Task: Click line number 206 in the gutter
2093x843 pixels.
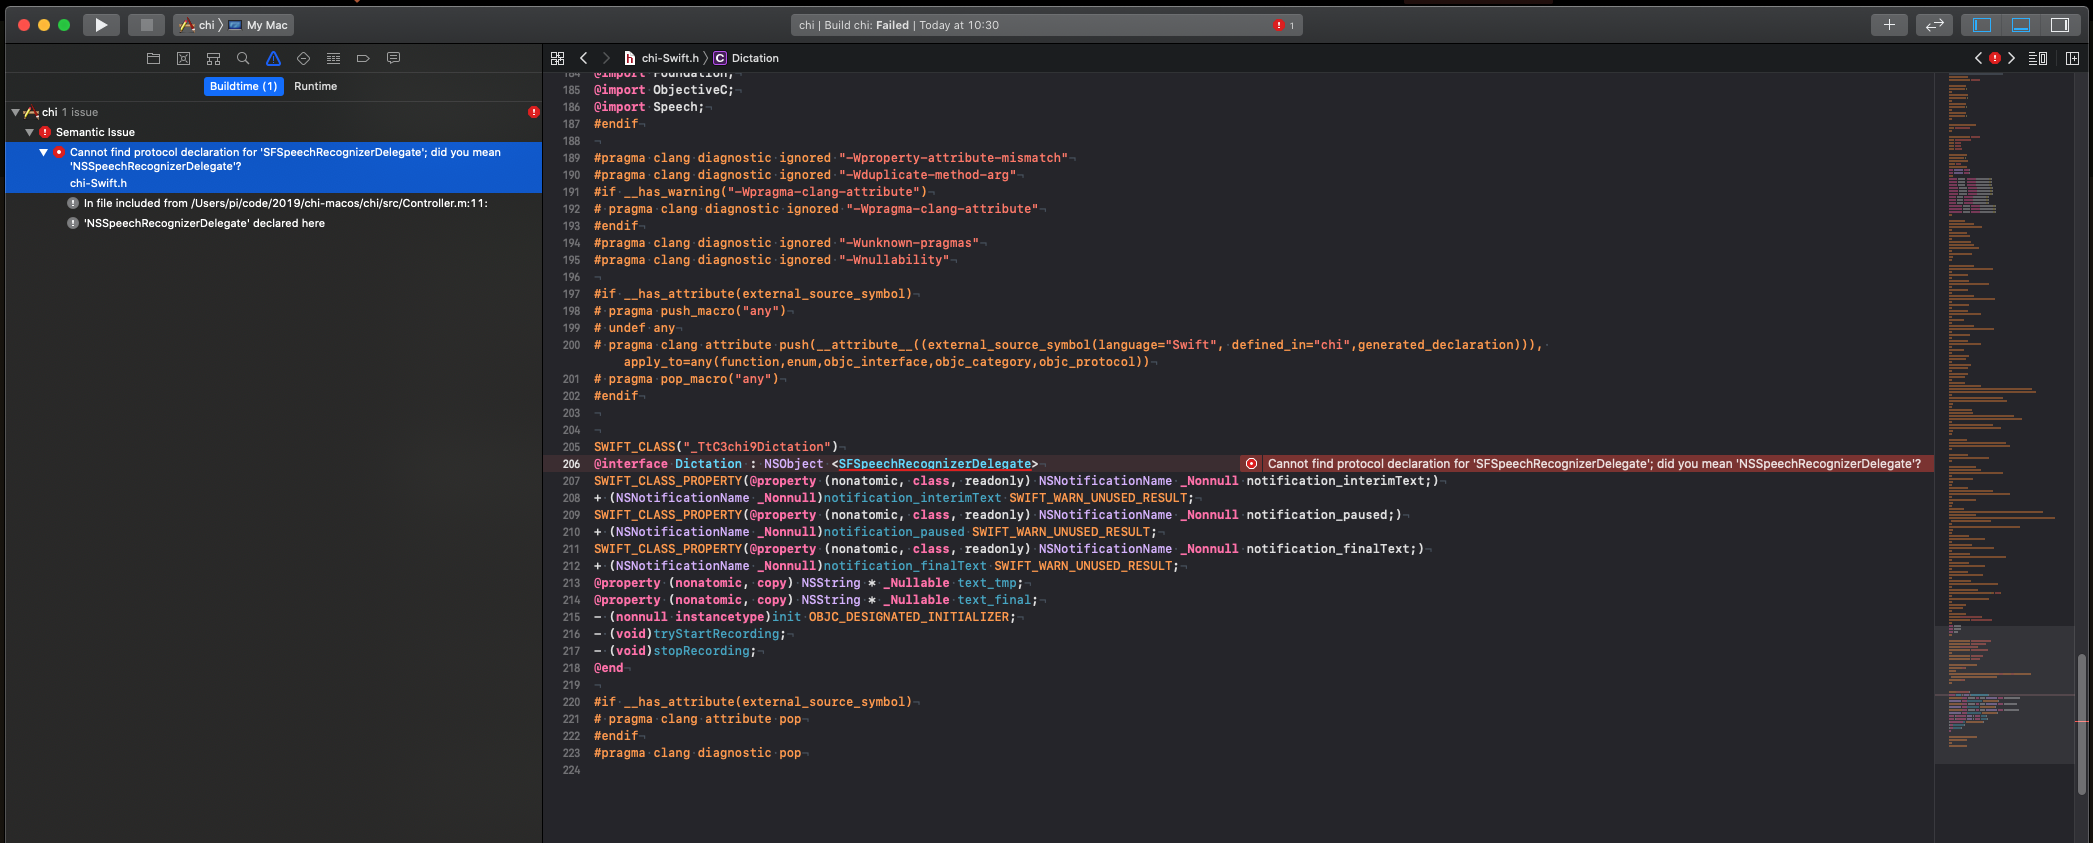Action: (x=571, y=464)
